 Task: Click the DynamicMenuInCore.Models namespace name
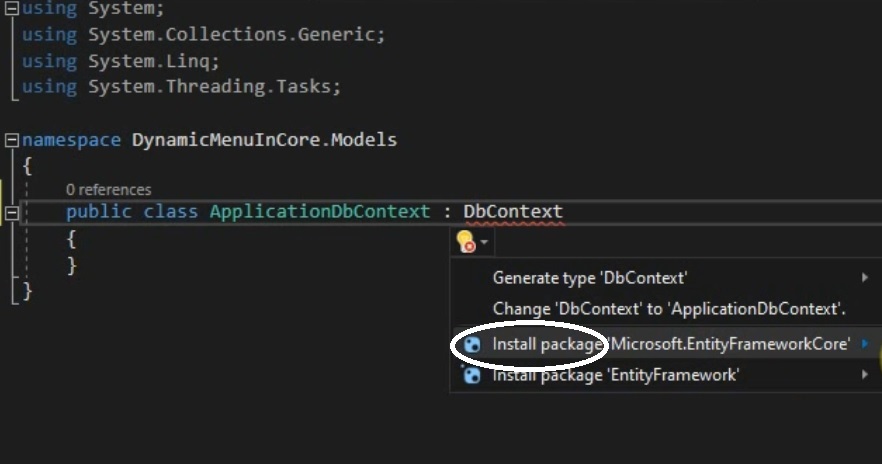[264, 140]
